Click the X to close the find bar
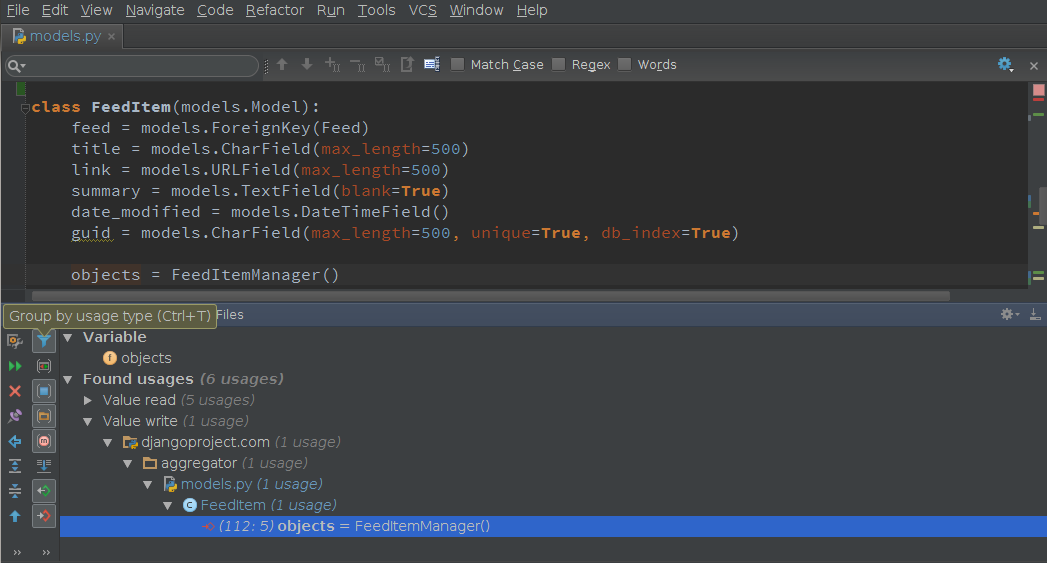Image resolution: width=1047 pixels, height=563 pixels. pos(1034,65)
